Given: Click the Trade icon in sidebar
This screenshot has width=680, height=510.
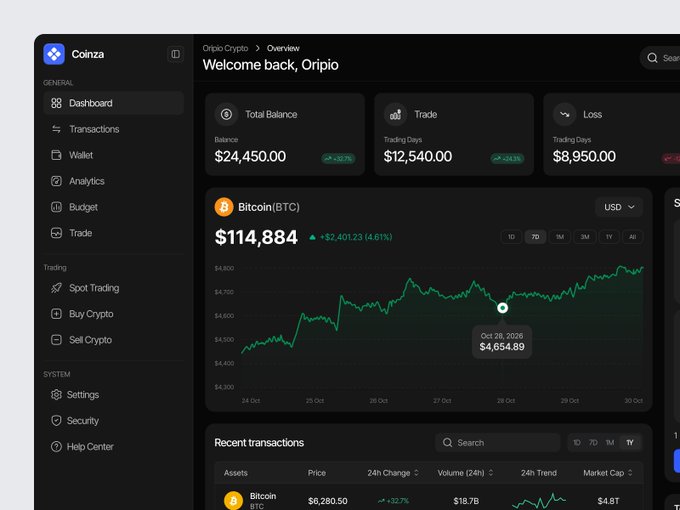Looking at the screenshot, I should pyautogui.click(x=56, y=233).
